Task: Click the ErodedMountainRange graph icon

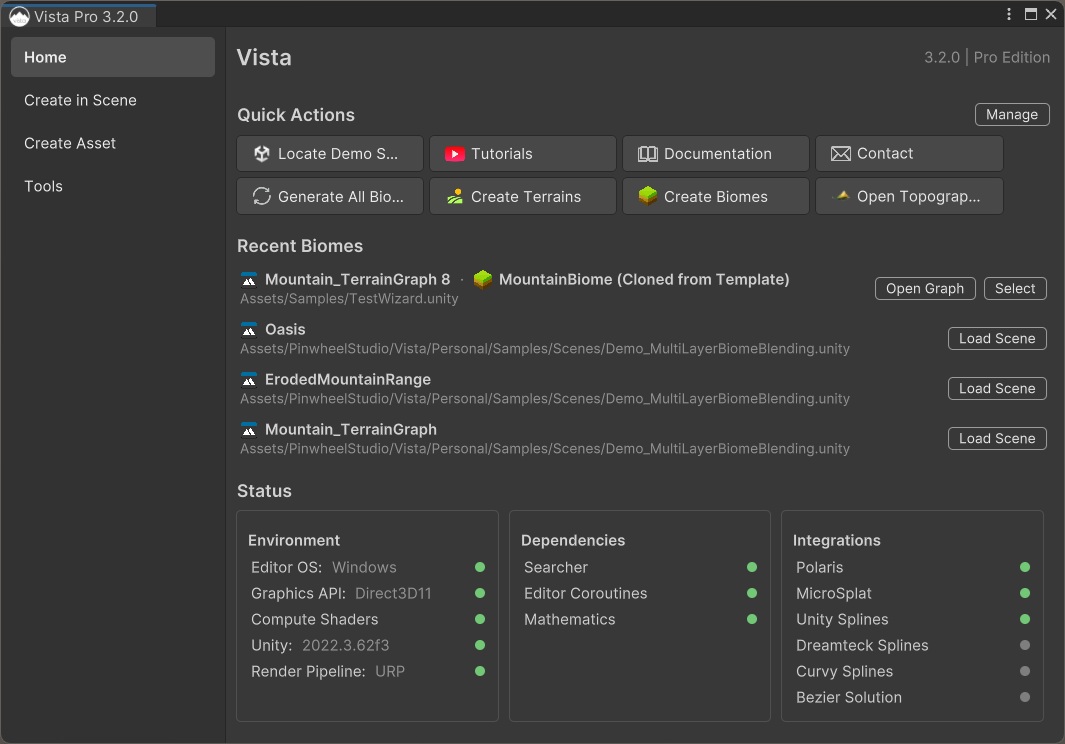Action: pos(249,379)
